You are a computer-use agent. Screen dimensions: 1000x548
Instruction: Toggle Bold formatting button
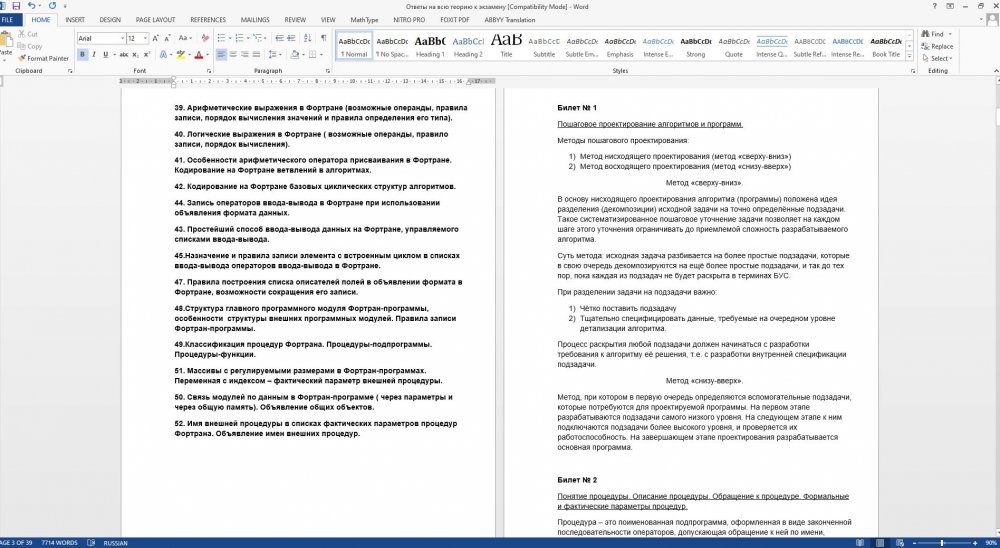82,54
